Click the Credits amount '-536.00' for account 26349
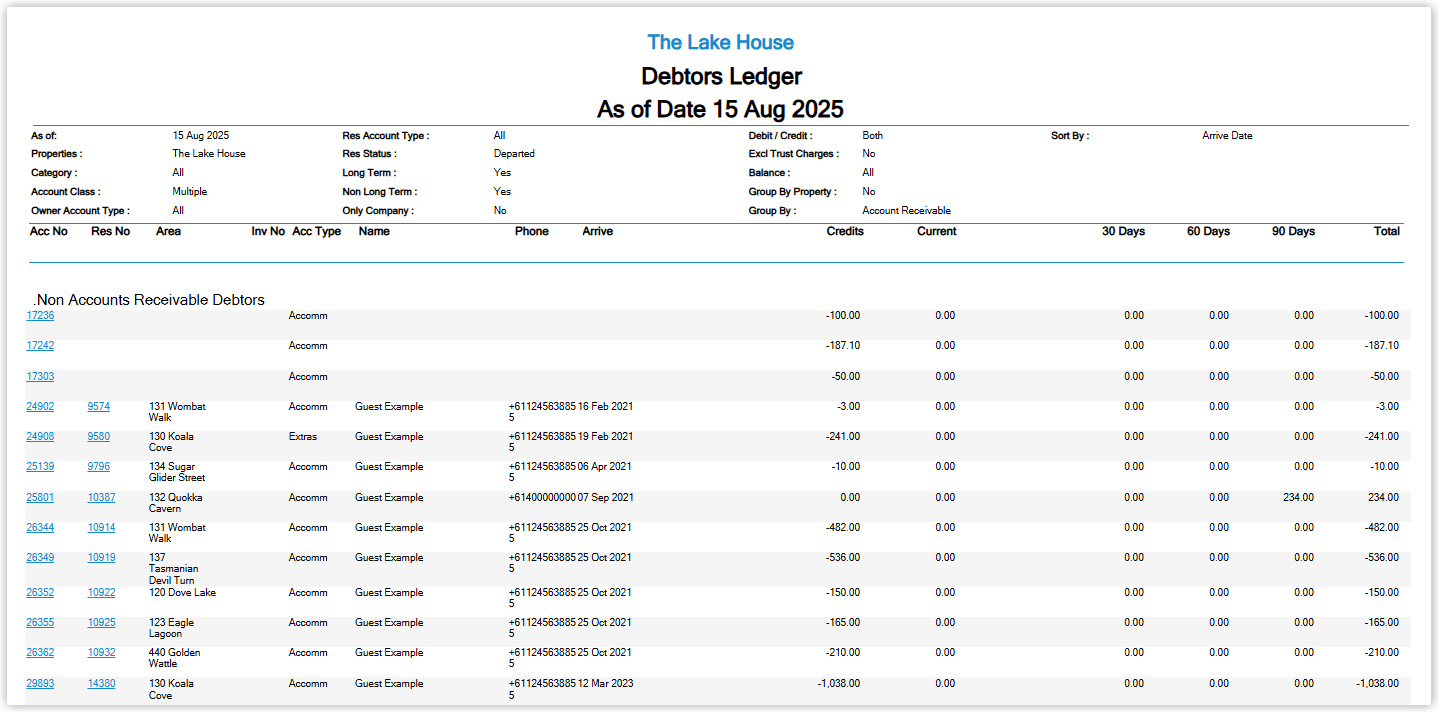The width and height of the screenshot is (1440, 713). point(843,558)
